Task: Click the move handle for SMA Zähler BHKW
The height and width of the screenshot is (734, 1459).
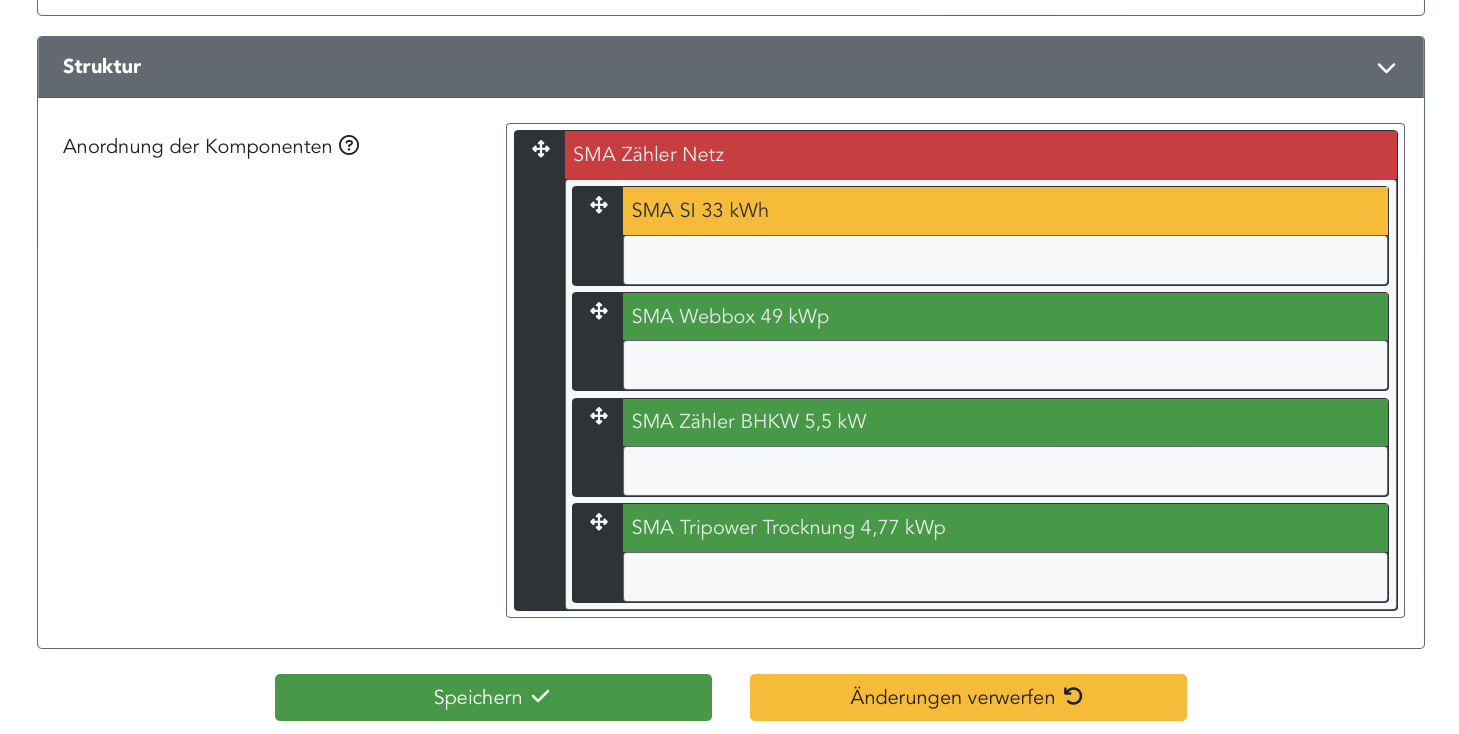Action: coord(599,416)
